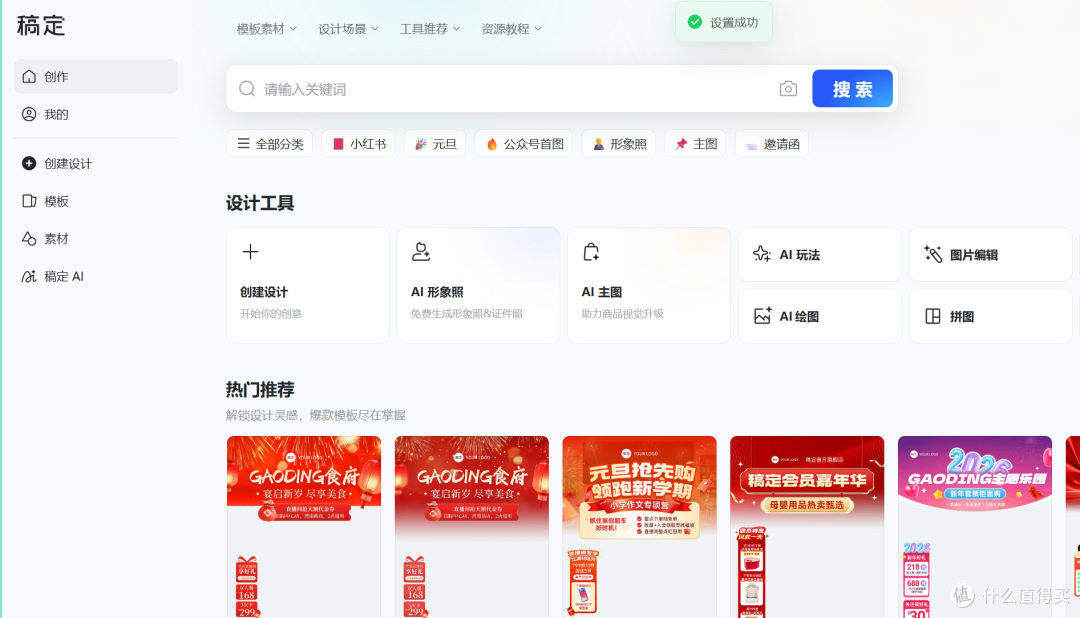The height and width of the screenshot is (618, 1080).
Task: Select the 素材 sidebar label
Action: 56,238
